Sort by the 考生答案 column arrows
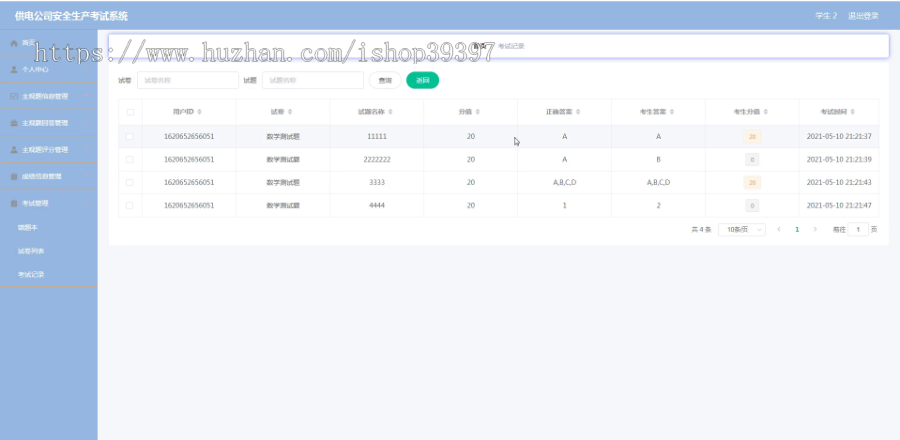Image resolution: width=900 pixels, height=440 pixels. (672, 112)
